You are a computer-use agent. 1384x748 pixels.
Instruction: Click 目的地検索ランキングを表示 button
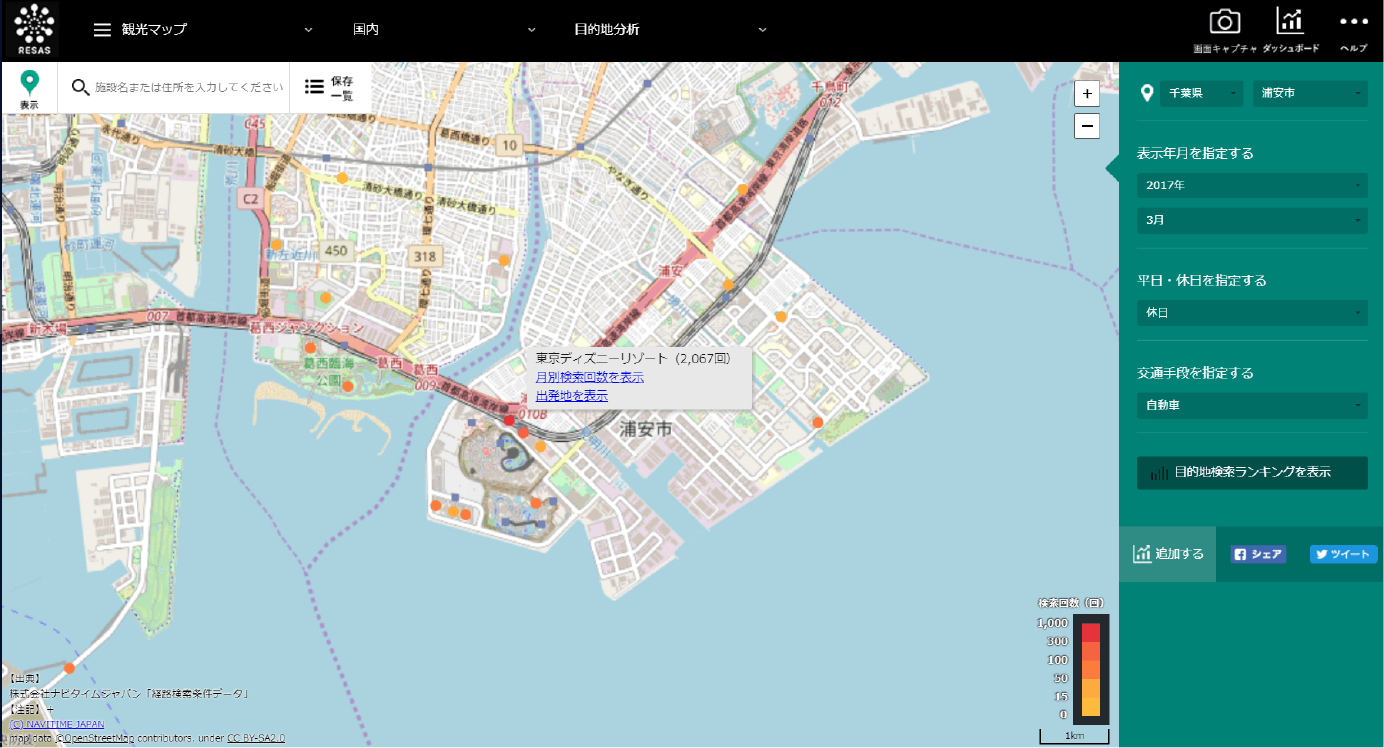(x=1252, y=473)
